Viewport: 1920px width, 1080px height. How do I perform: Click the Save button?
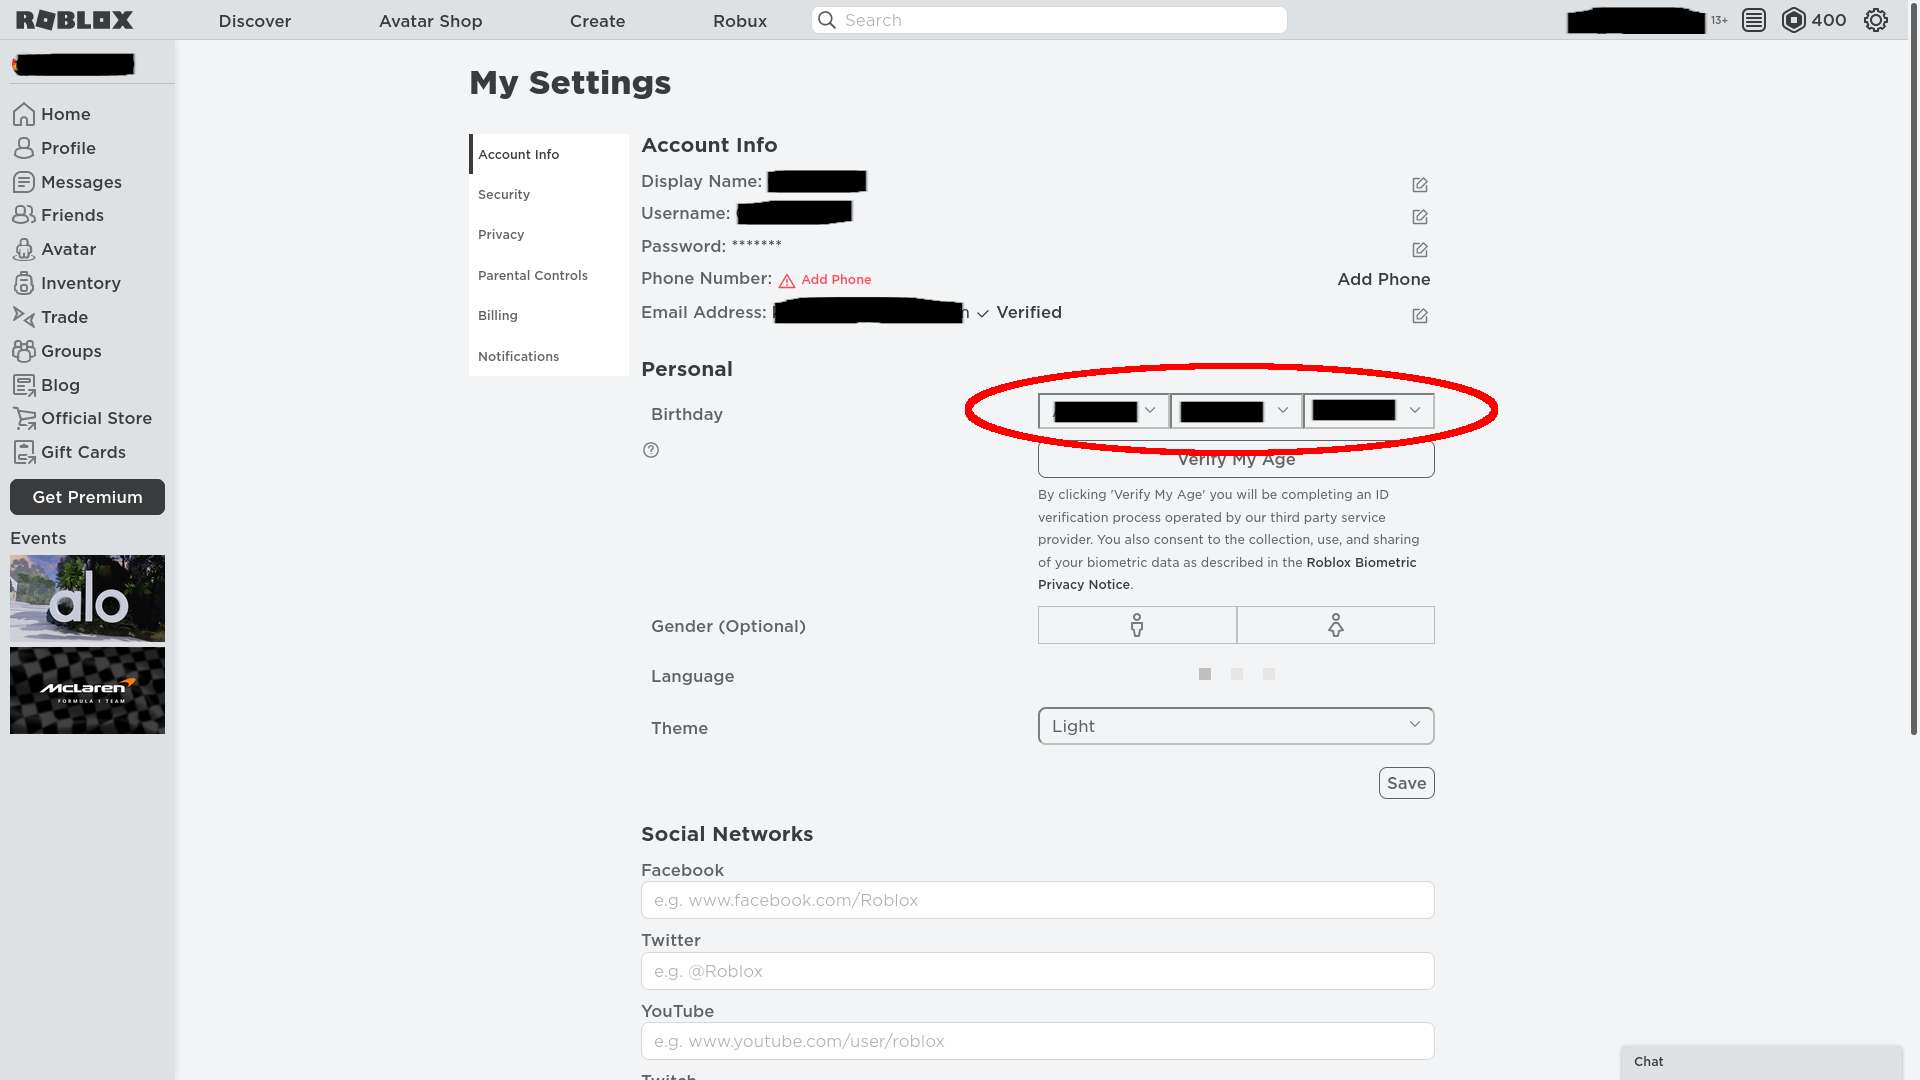point(1407,783)
